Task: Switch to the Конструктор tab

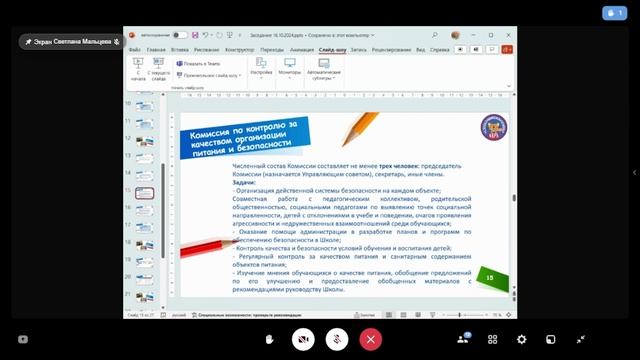Action: [x=240, y=50]
